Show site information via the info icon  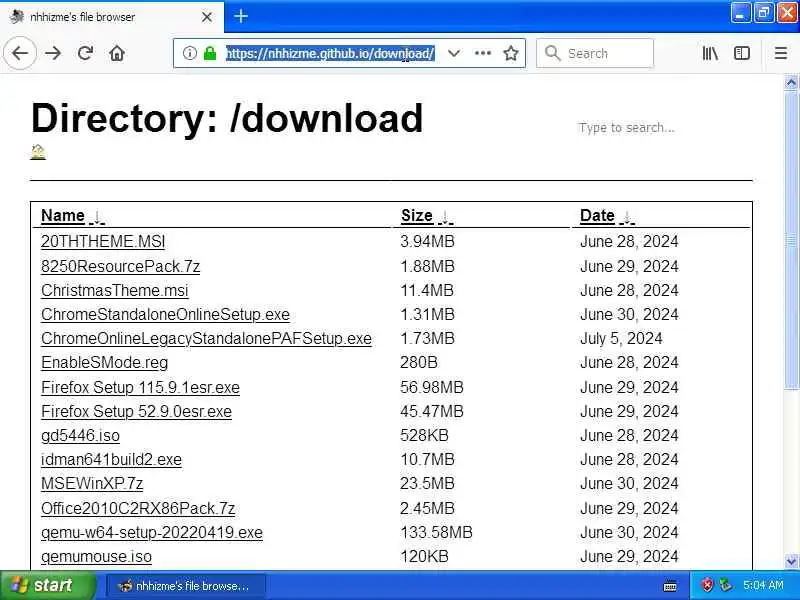tap(189, 53)
